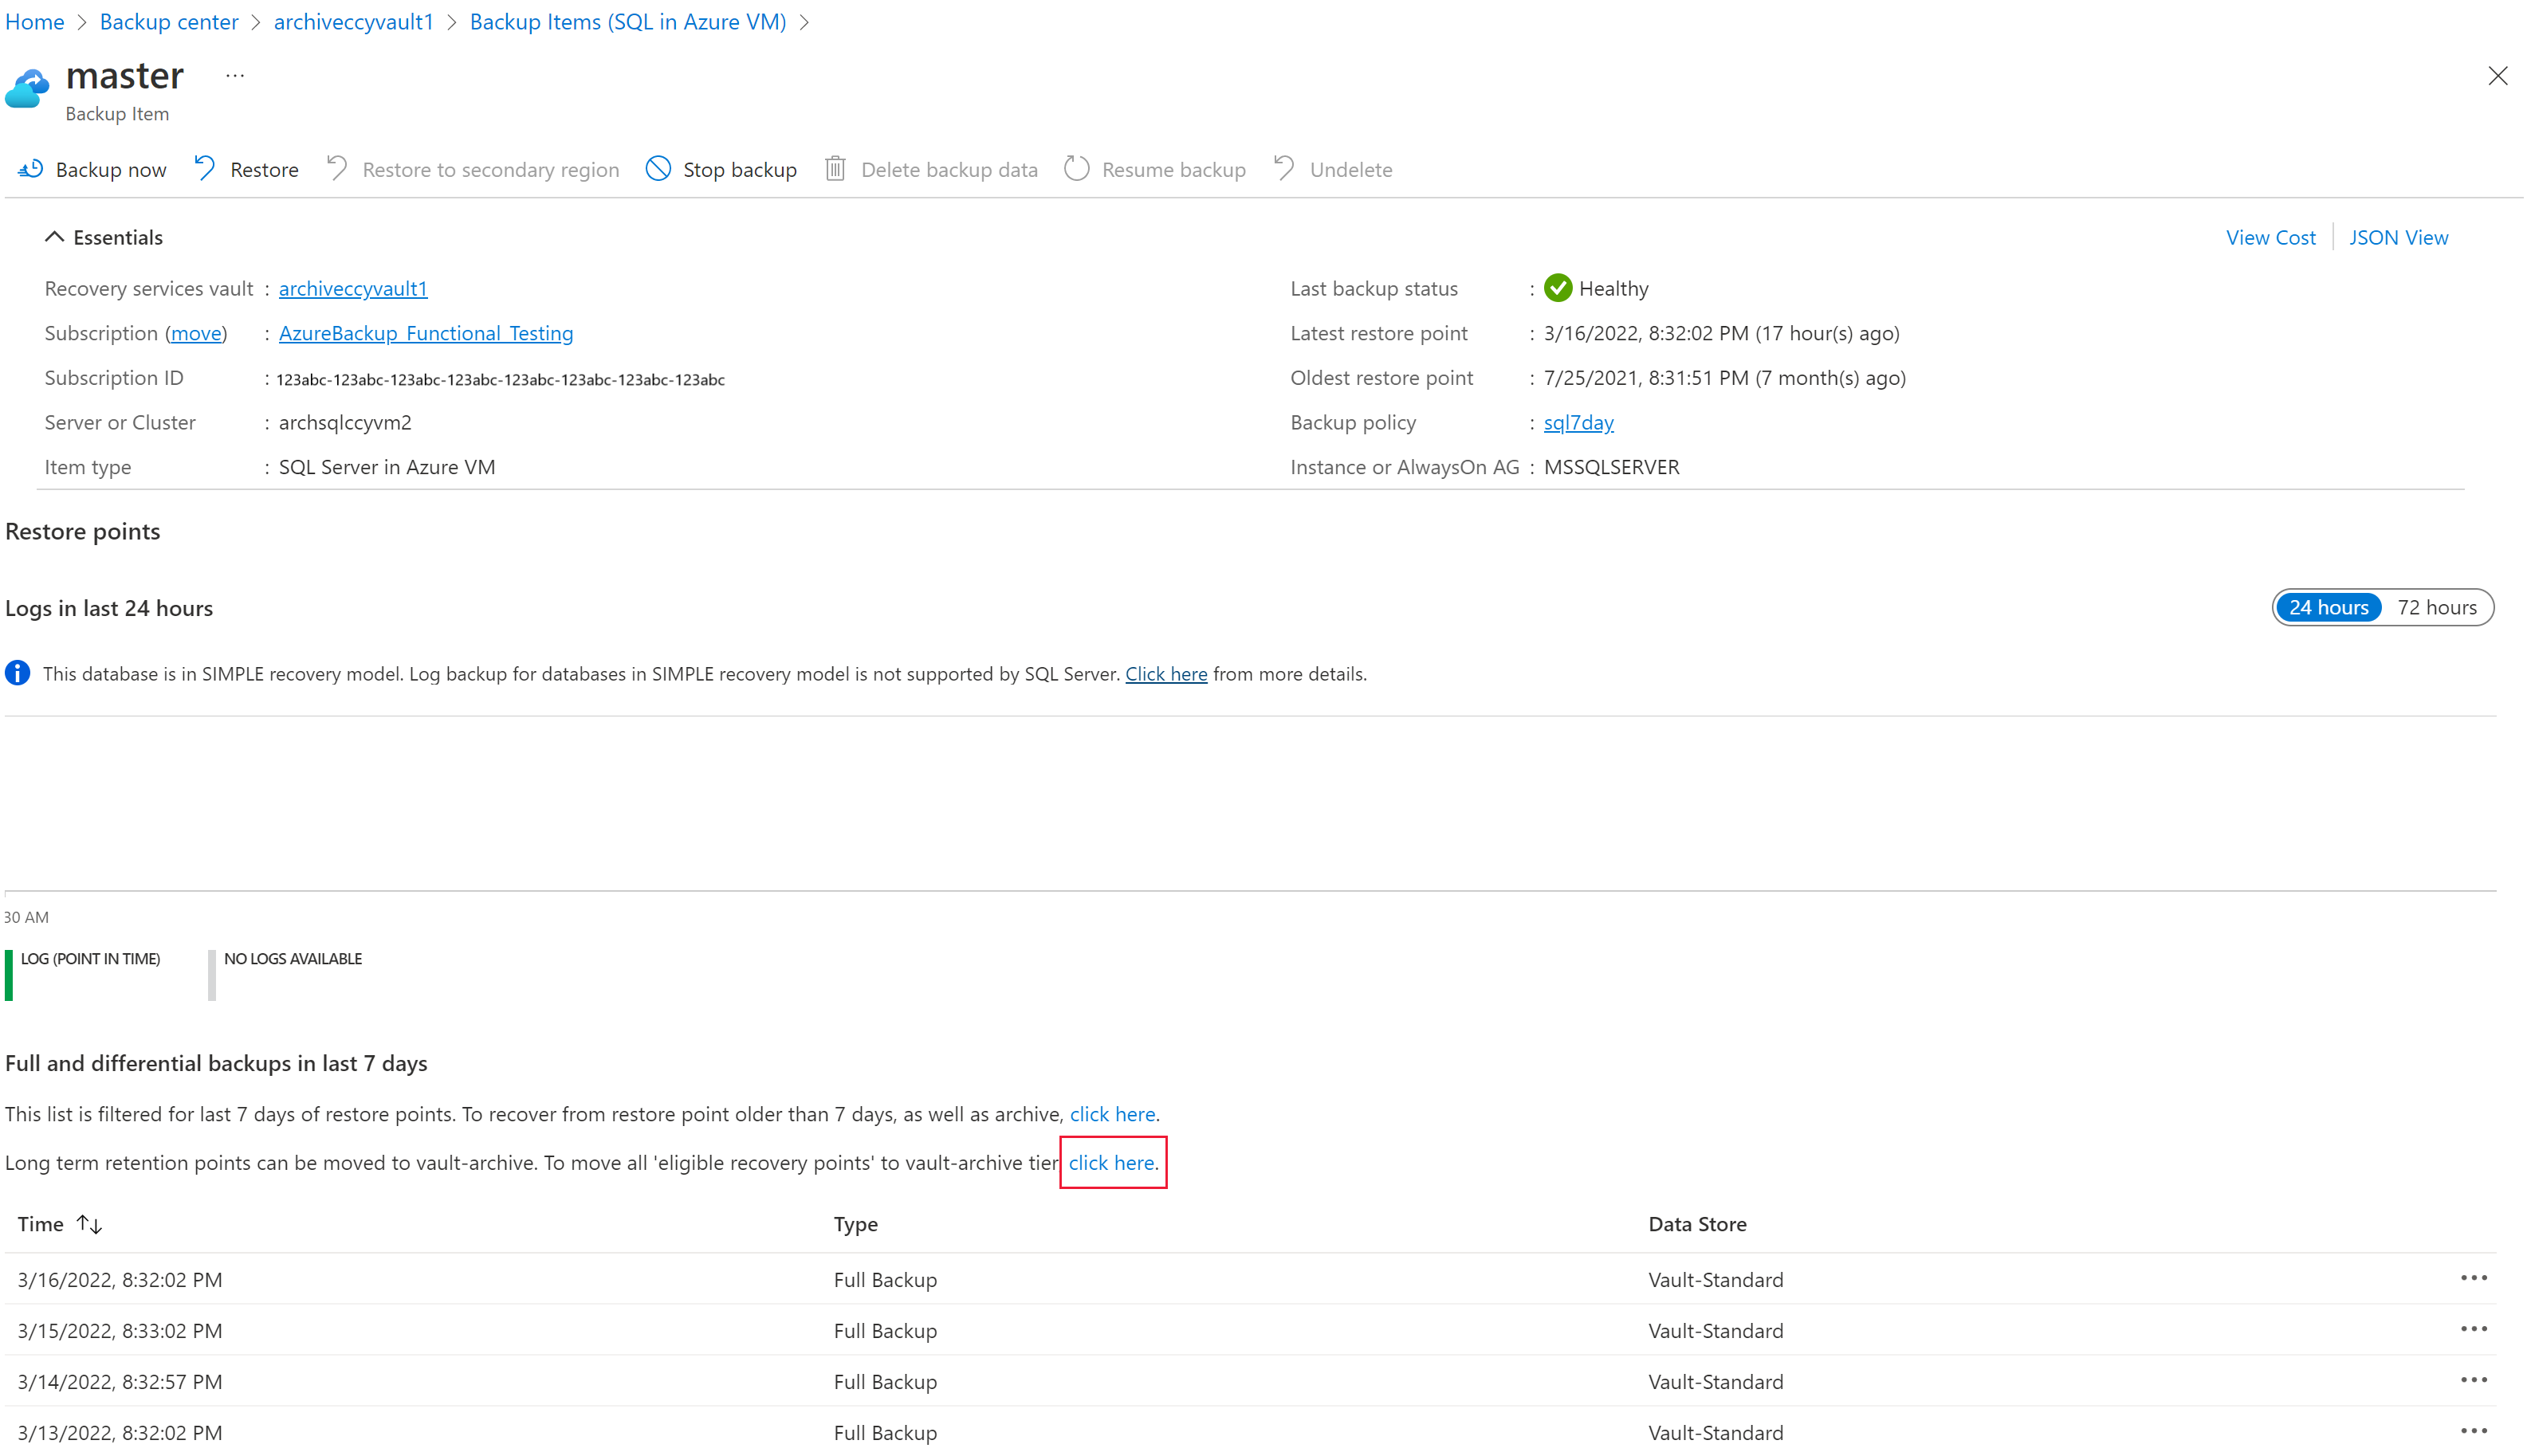Toggle to 24 hours log view
2527x1456 pixels.
click(2328, 606)
